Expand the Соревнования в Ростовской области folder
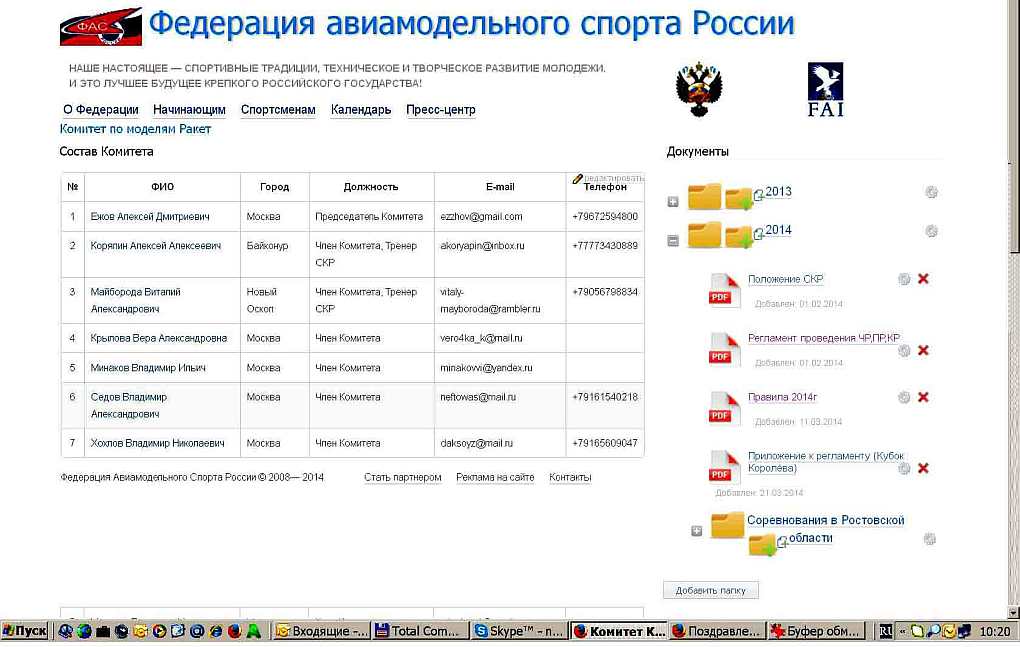1020x647 pixels. 697,531
